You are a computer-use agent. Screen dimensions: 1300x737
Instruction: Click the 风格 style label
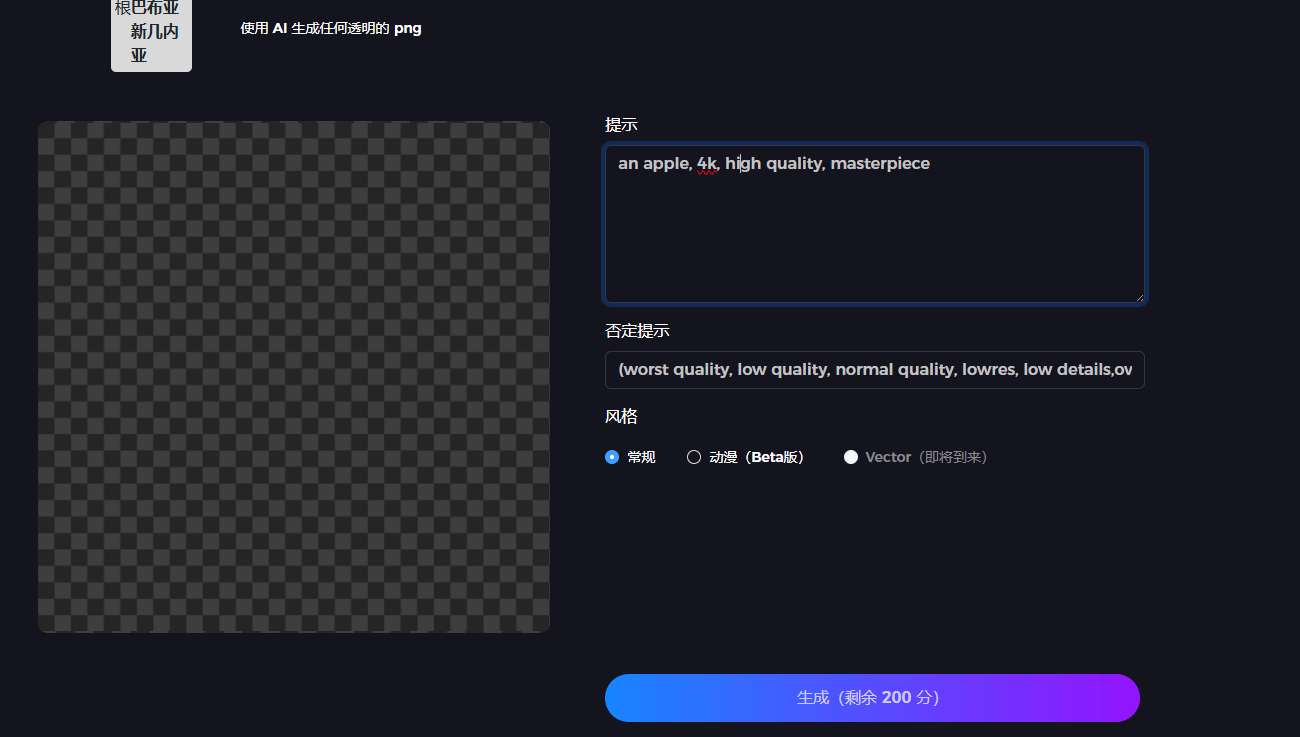(621, 416)
